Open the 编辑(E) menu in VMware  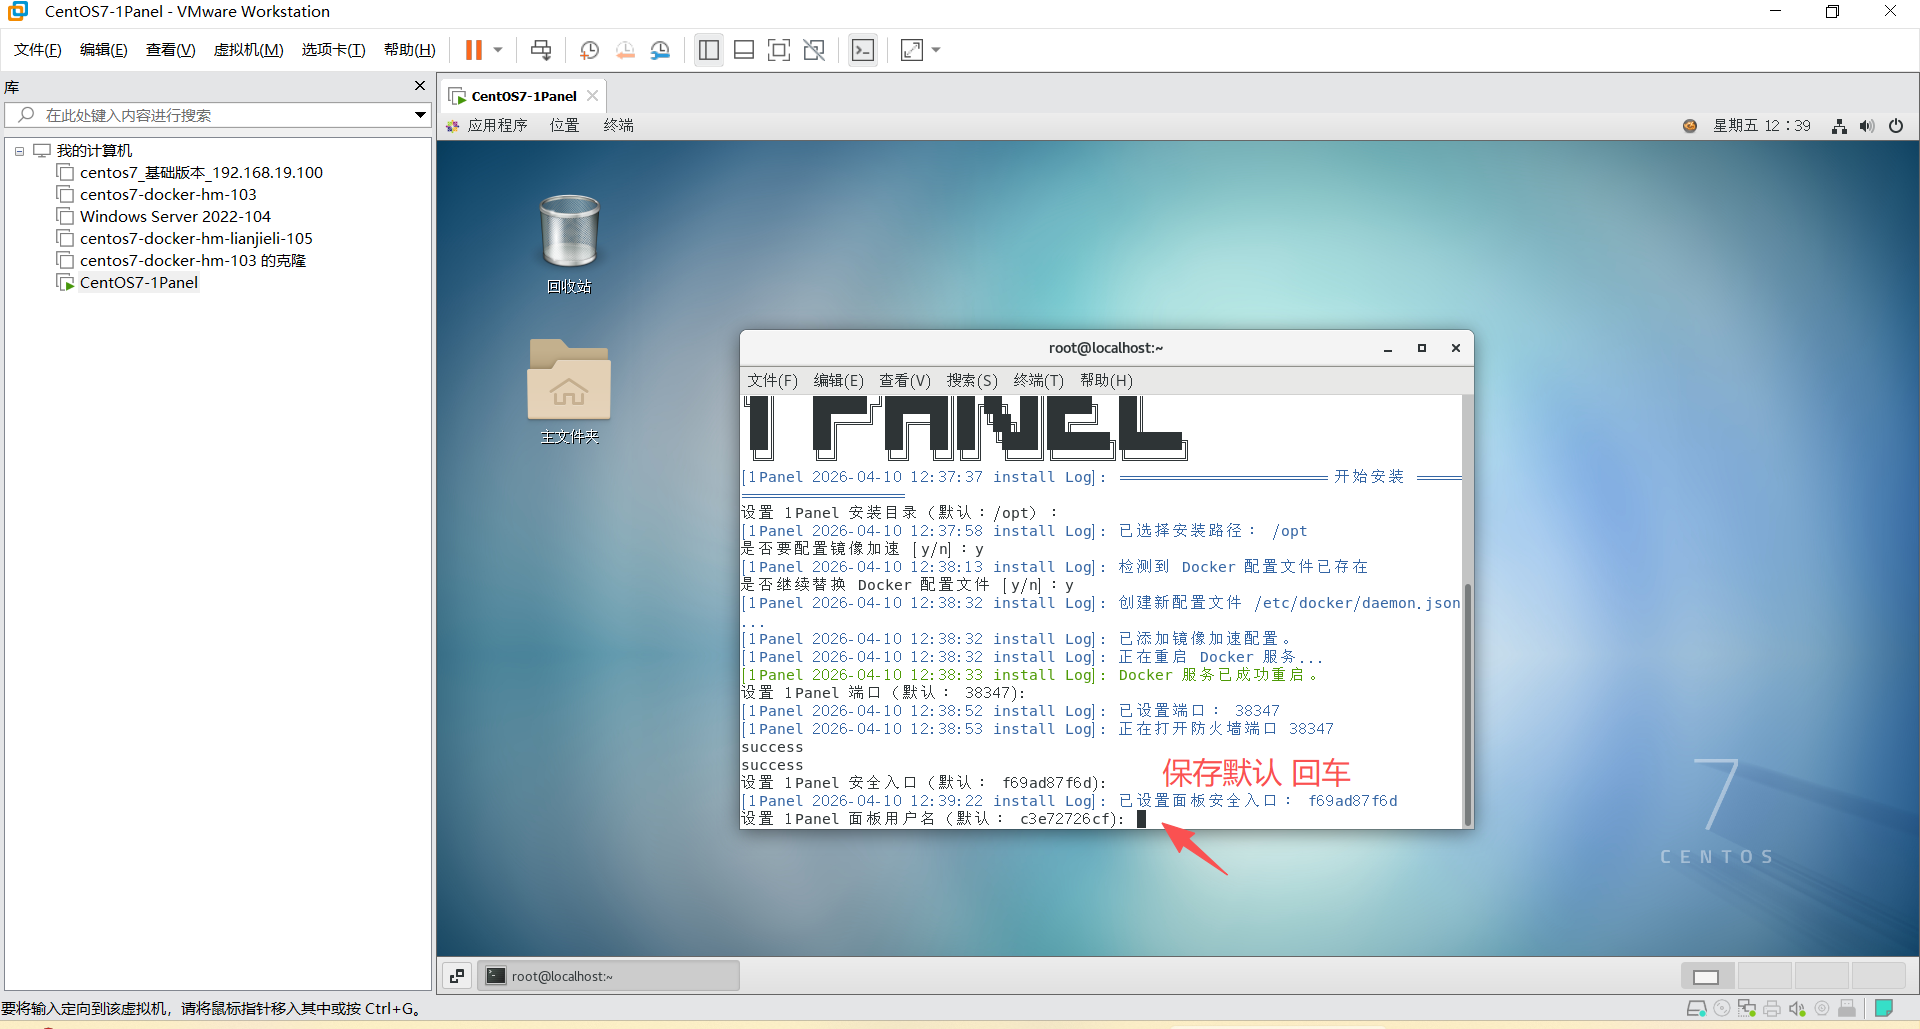(x=104, y=50)
